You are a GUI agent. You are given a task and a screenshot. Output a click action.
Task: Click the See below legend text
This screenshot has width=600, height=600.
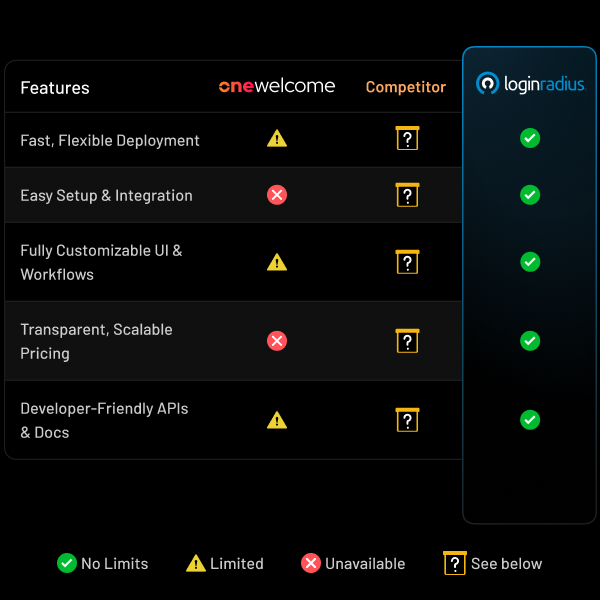[506, 564]
